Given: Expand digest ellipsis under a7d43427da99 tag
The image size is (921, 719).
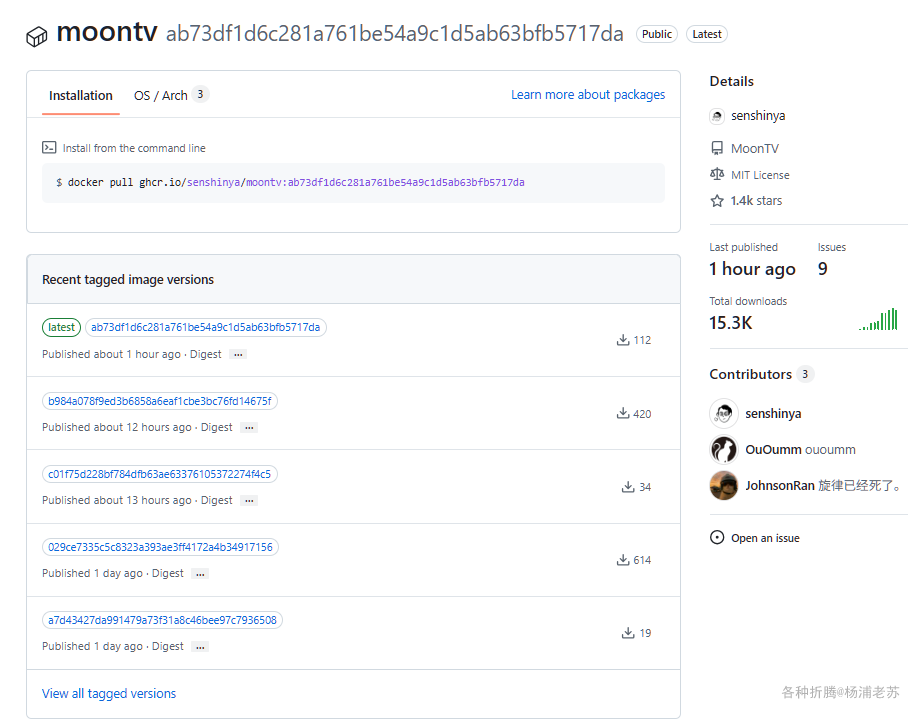Looking at the screenshot, I should click(200, 647).
